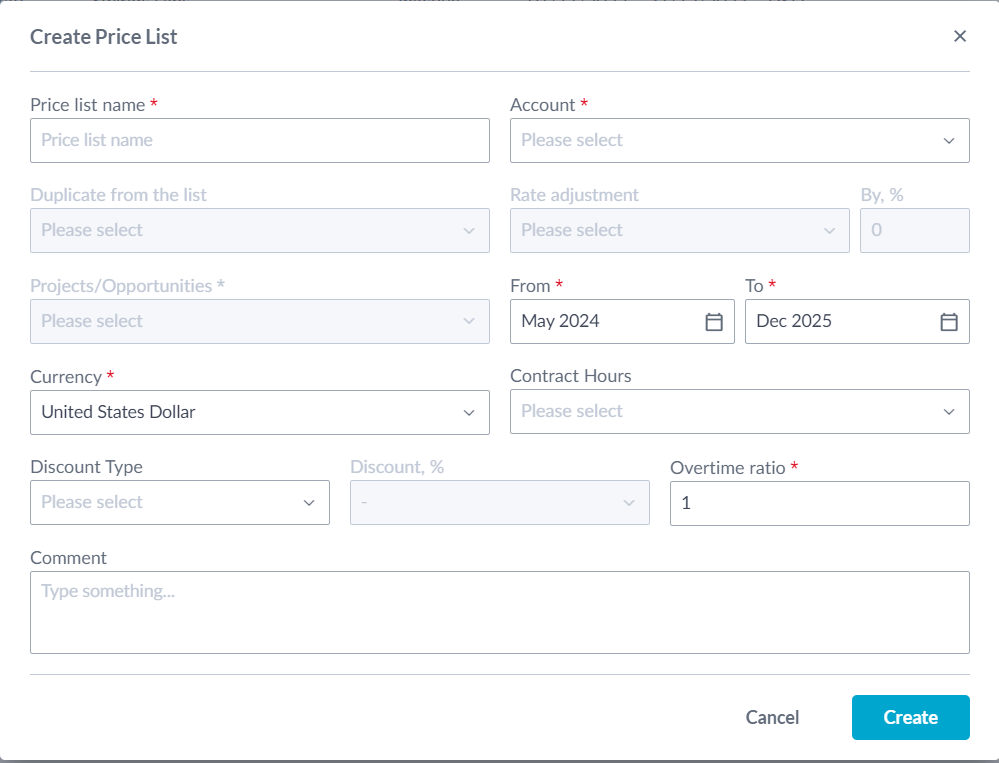
Task: Click the Currency dropdown chevron
Action: pyautogui.click(x=469, y=412)
